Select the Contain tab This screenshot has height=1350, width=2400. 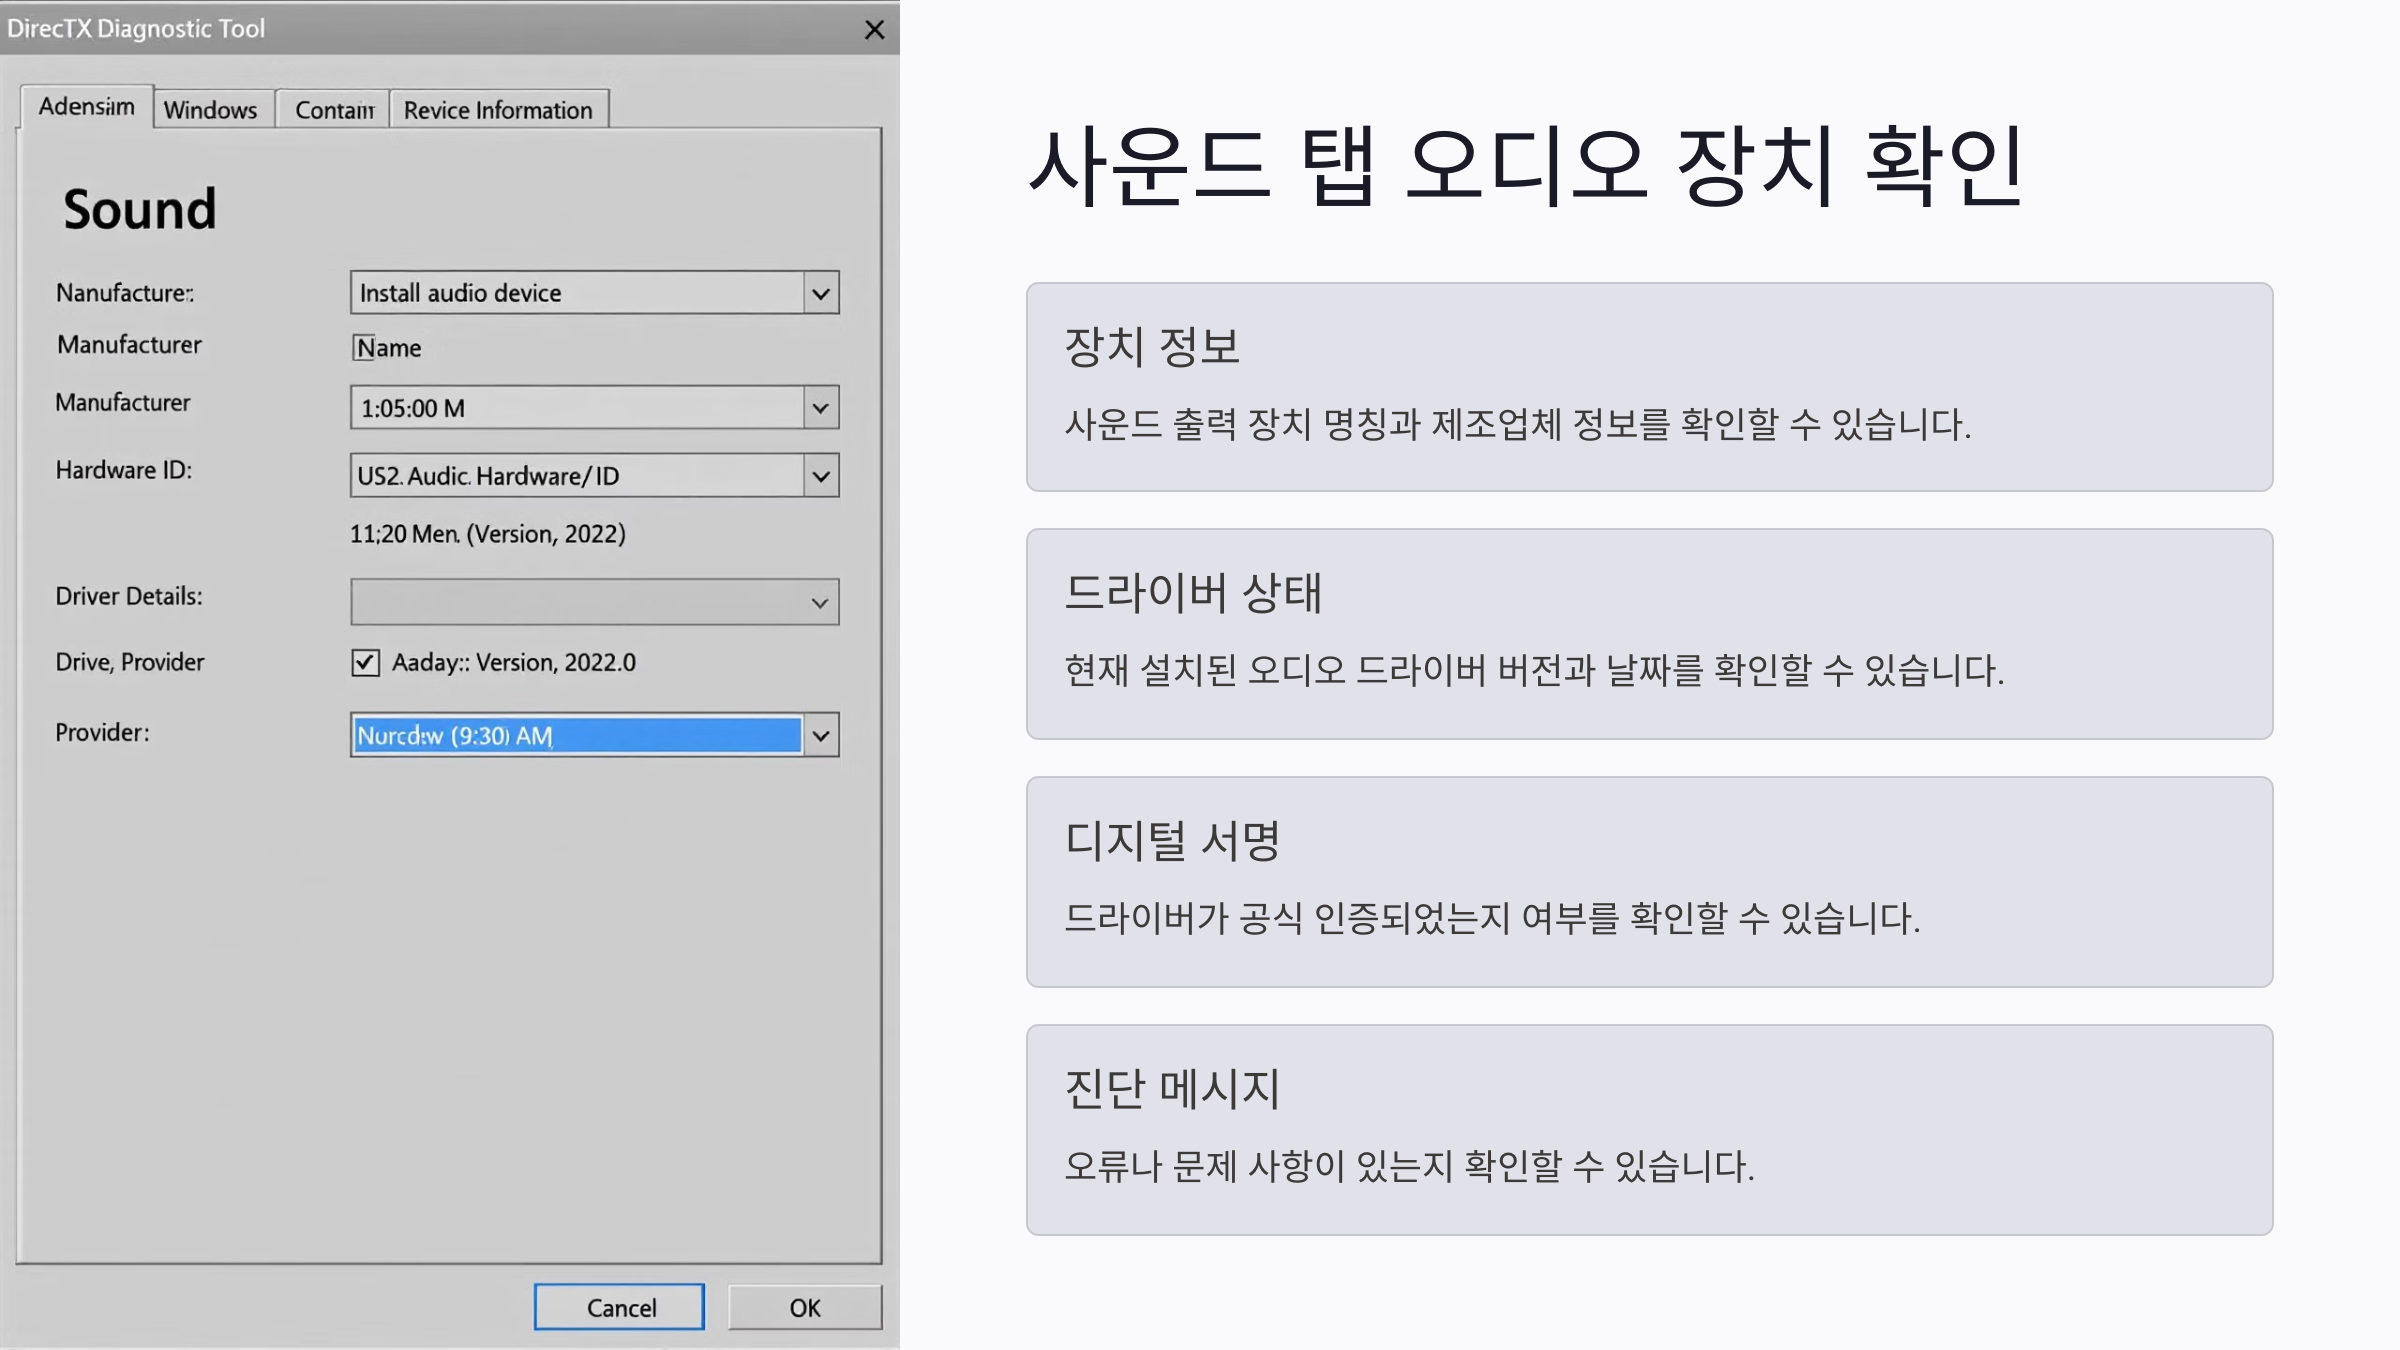coord(334,110)
